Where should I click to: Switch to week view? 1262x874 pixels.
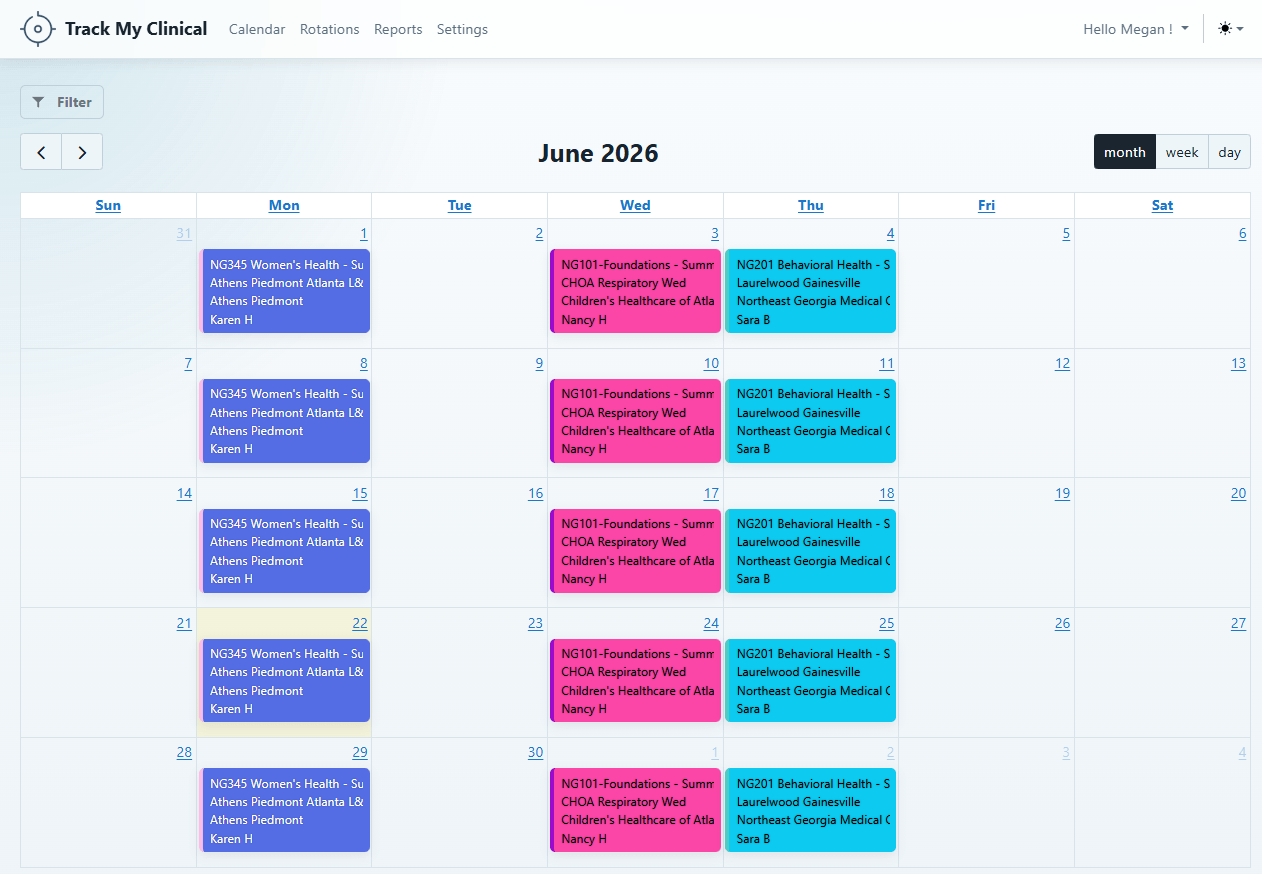tap(1182, 152)
